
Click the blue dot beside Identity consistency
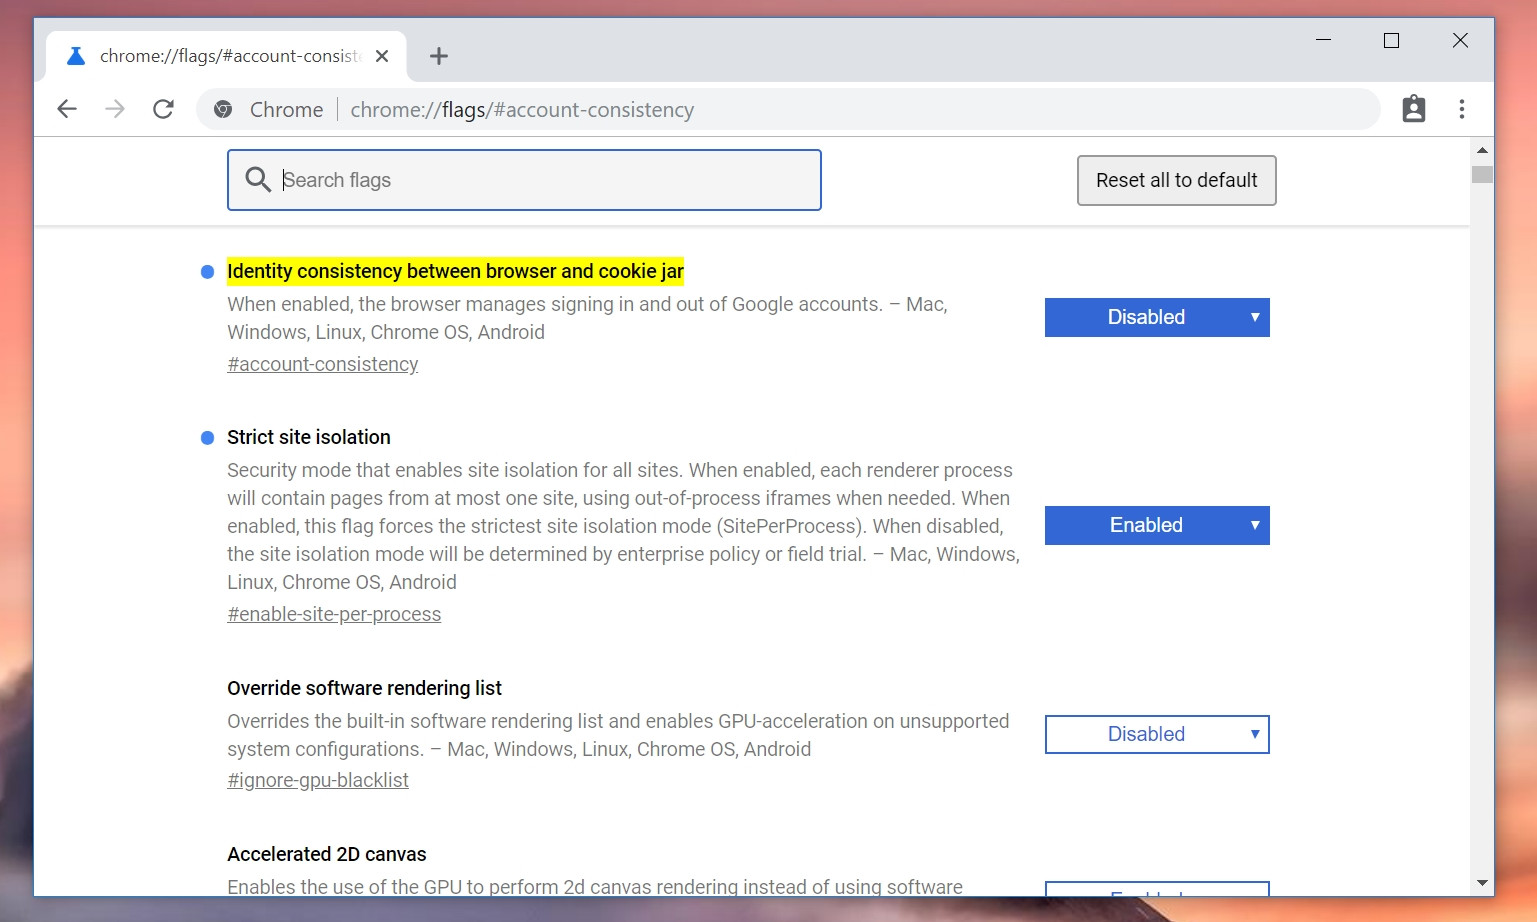coord(208,272)
